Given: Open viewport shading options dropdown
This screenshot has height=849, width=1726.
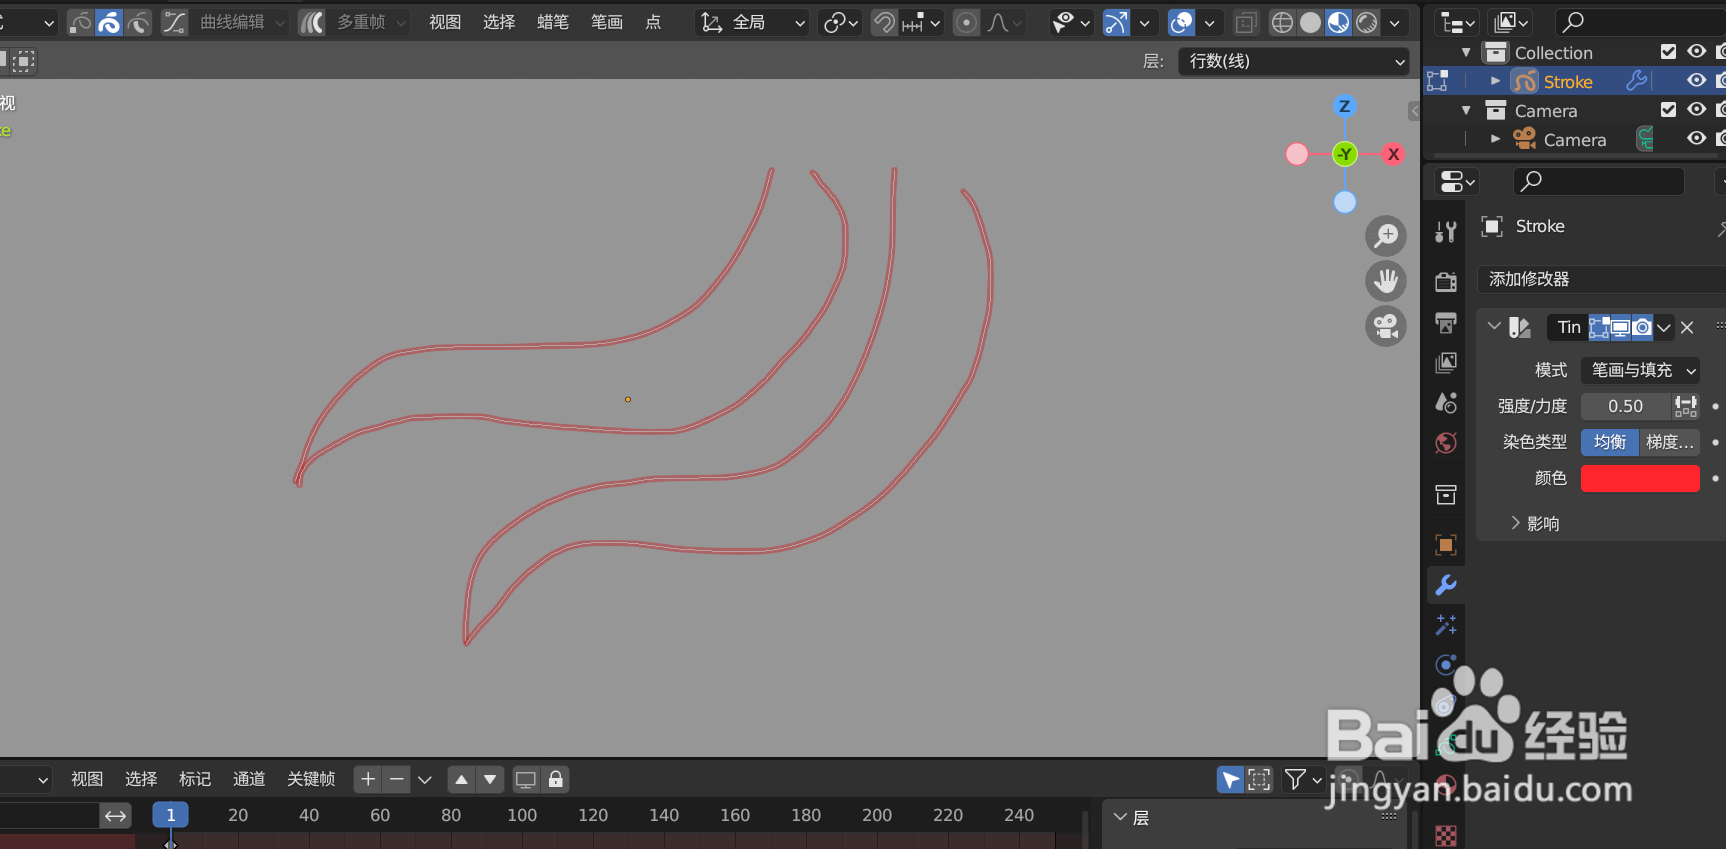Looking at the screenshot, I should pos(1395,22).
